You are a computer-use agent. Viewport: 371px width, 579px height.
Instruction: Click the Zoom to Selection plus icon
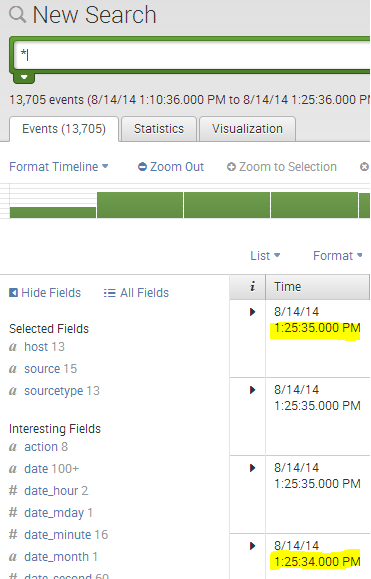point(231,167)
